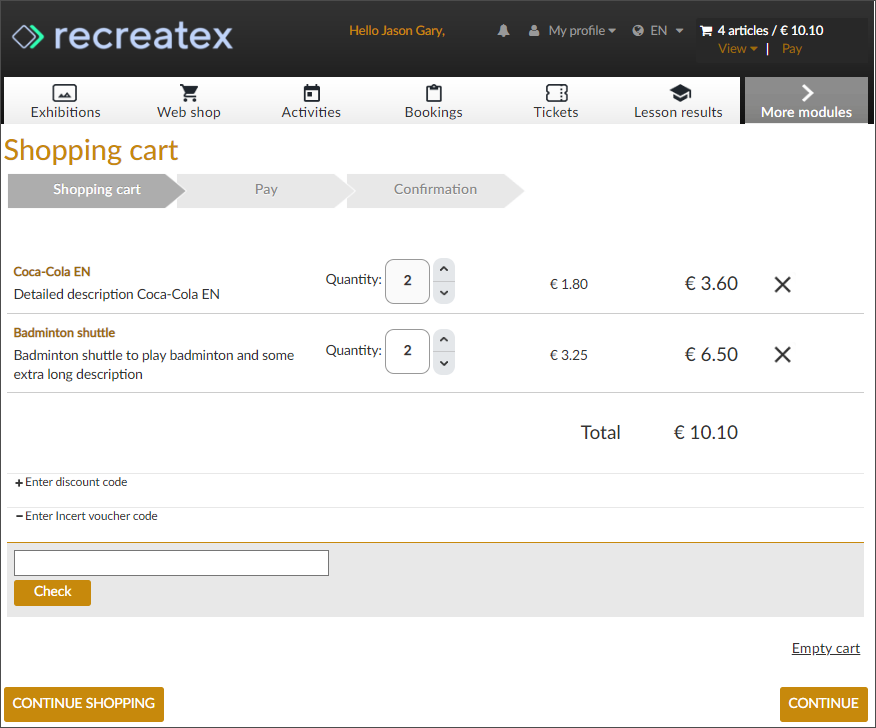The width and height of the screenshot is (876, 728).
Task: Expand the Enter discount code section
Action: click(70, 481)
